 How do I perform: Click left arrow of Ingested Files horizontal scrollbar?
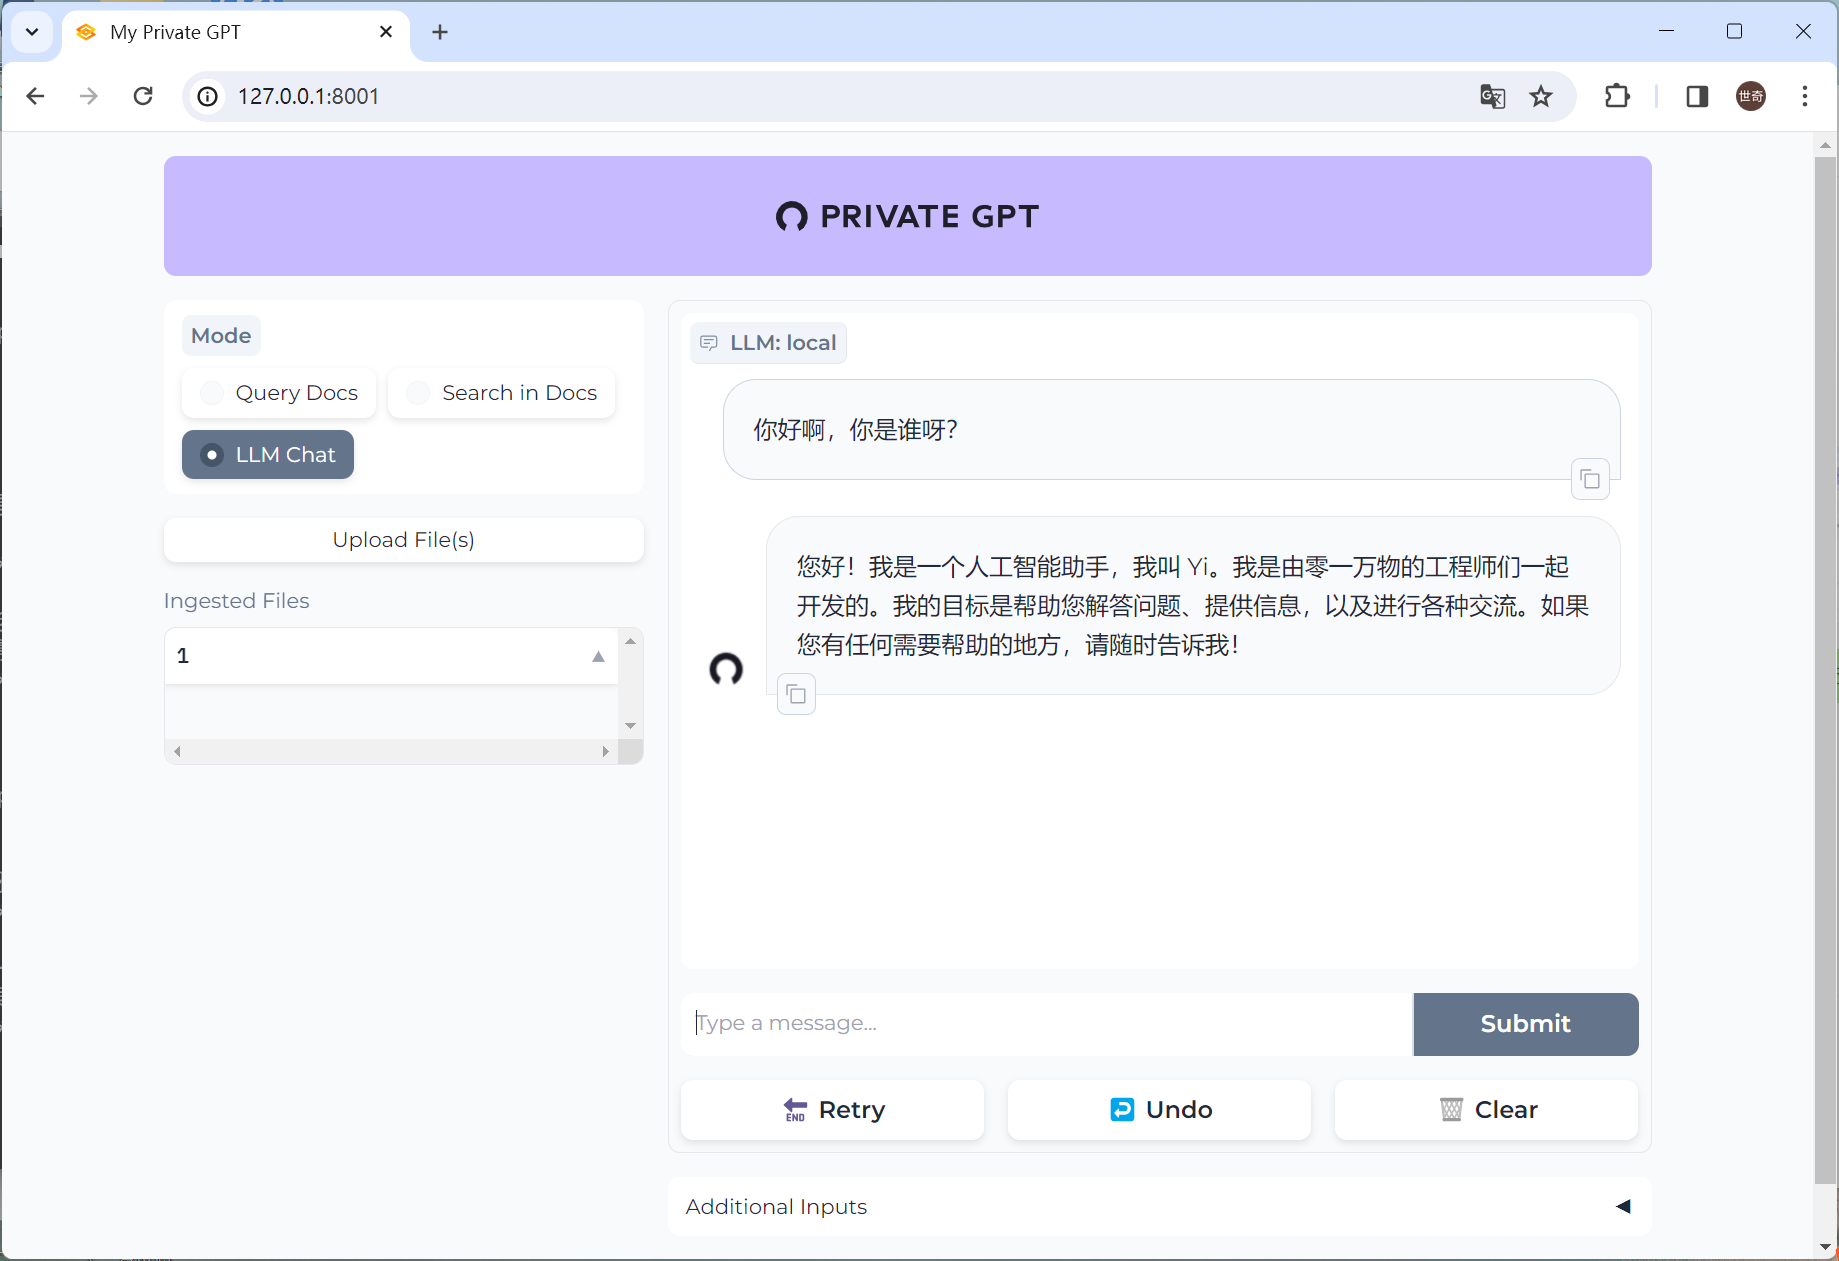[x=177, y=751]
